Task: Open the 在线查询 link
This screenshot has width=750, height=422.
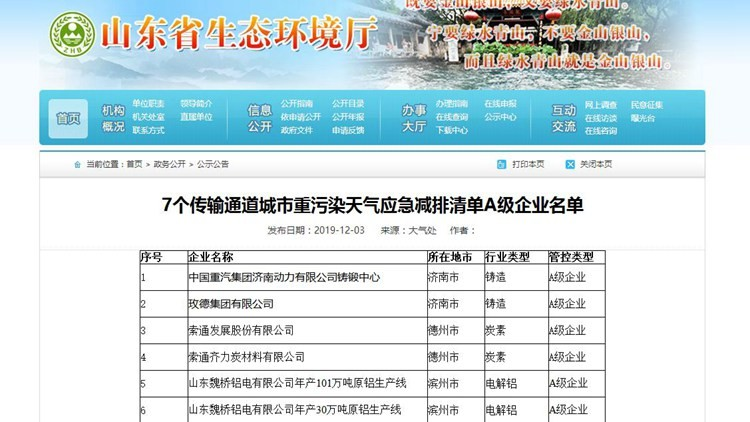Action: pos(452,117)
